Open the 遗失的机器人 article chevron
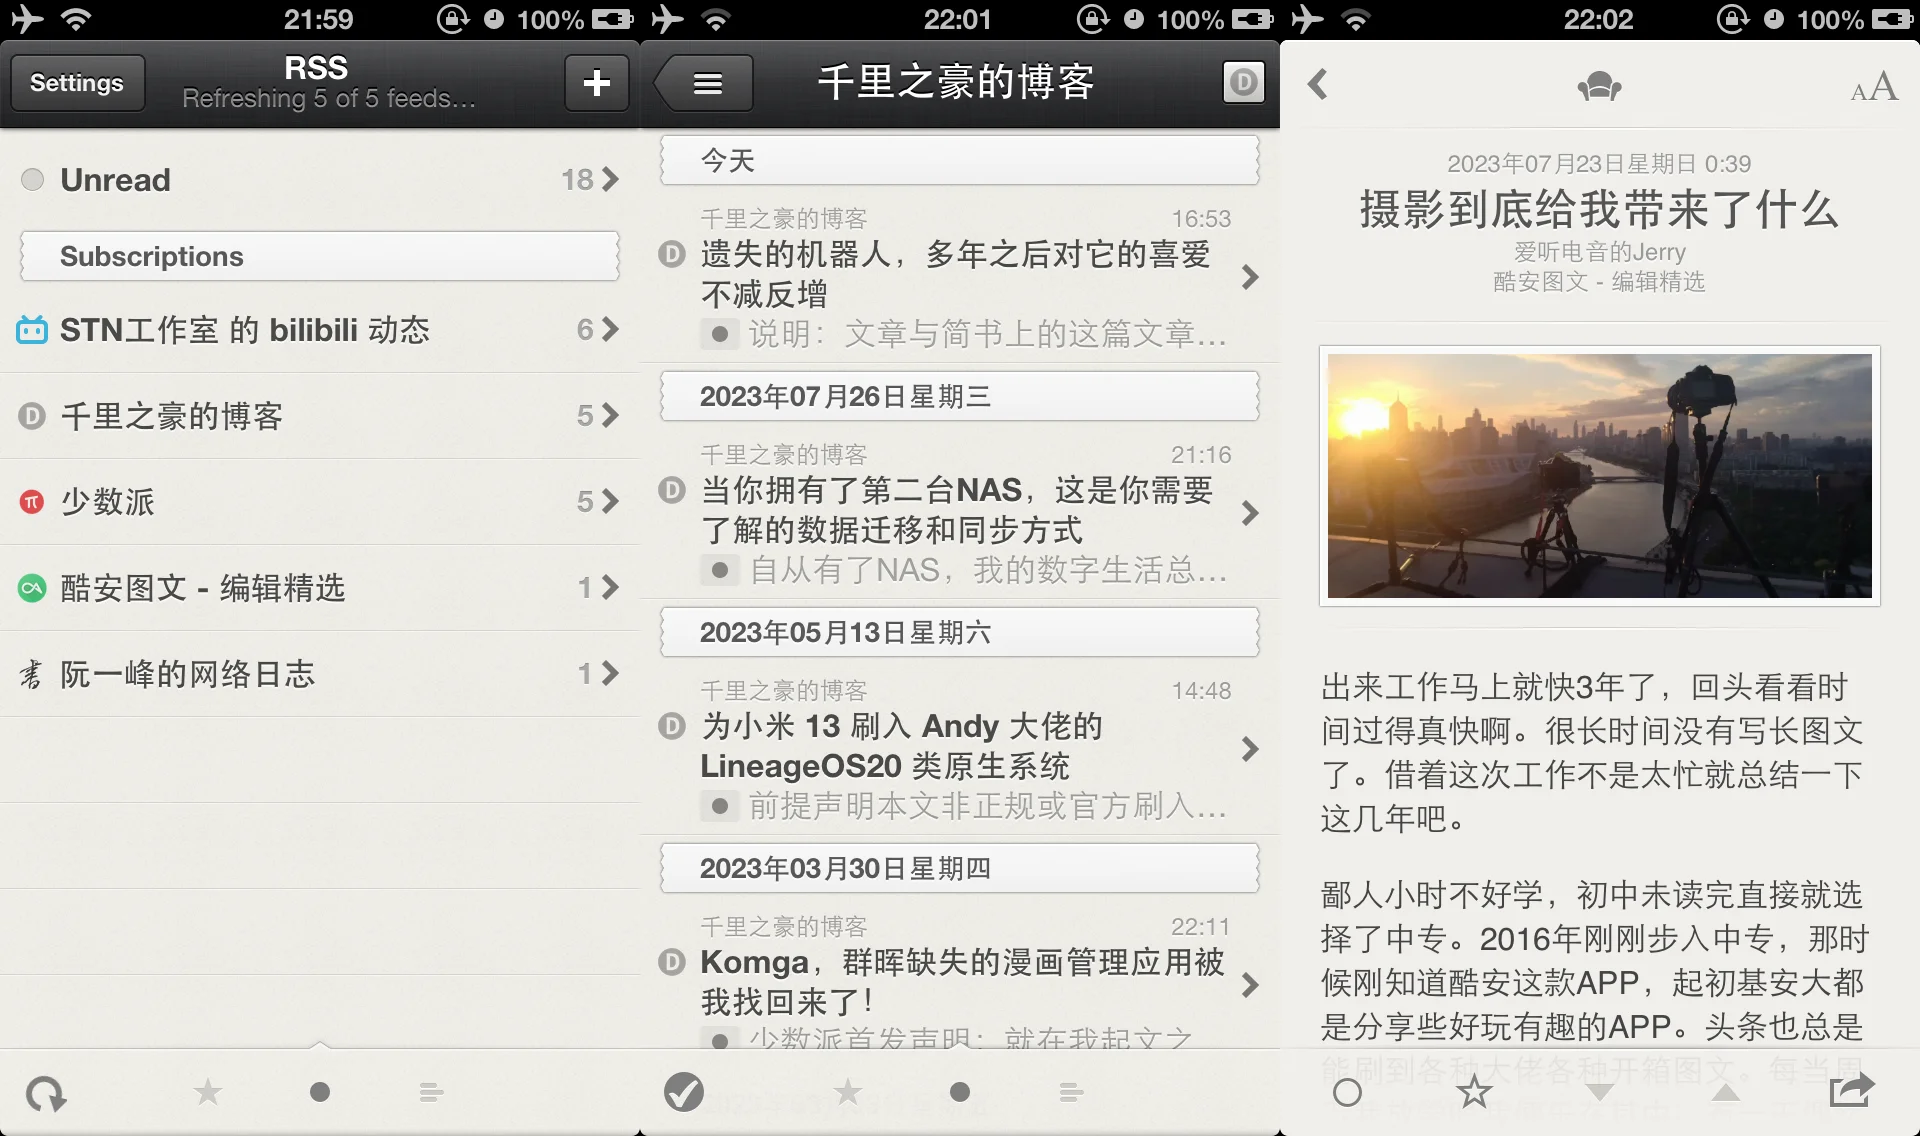Viewport: 1920px width, 1136px height. click(1249, 277)
